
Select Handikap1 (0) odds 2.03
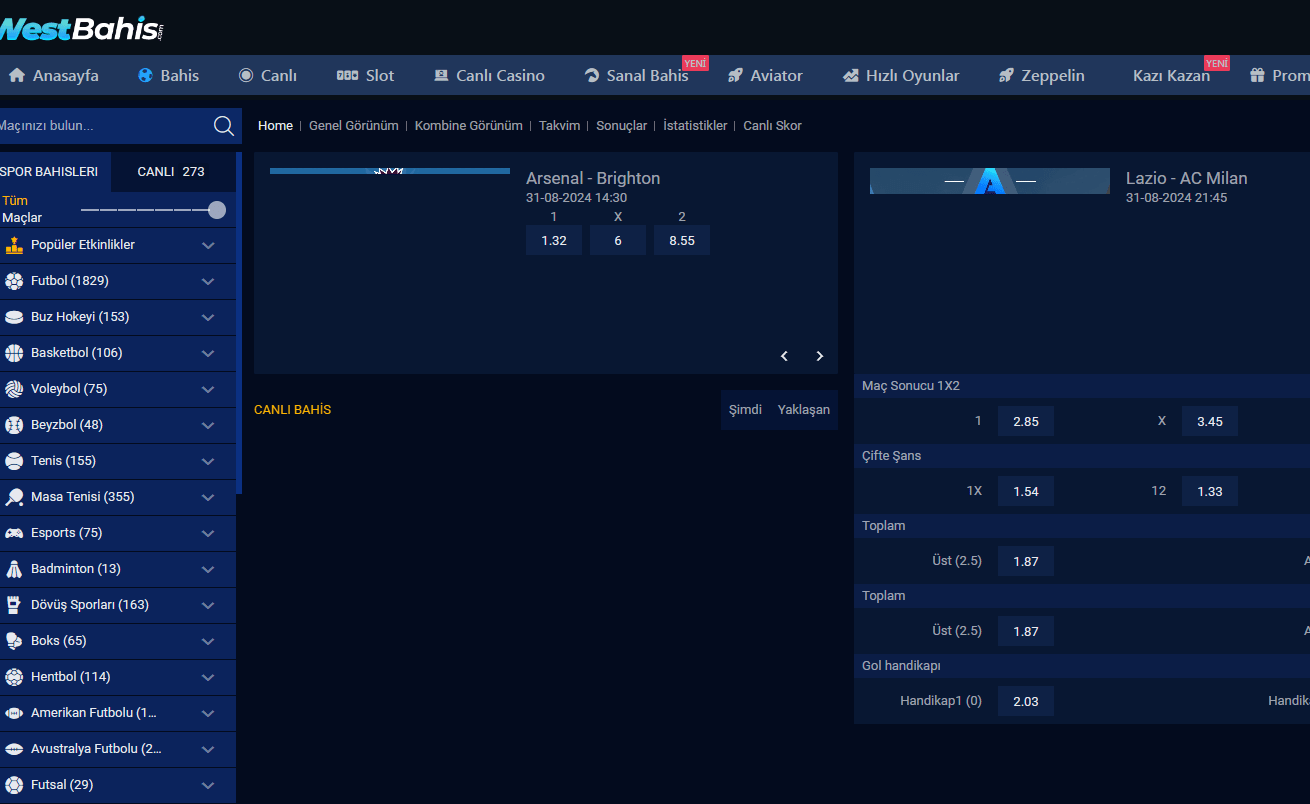[1026, 701]
